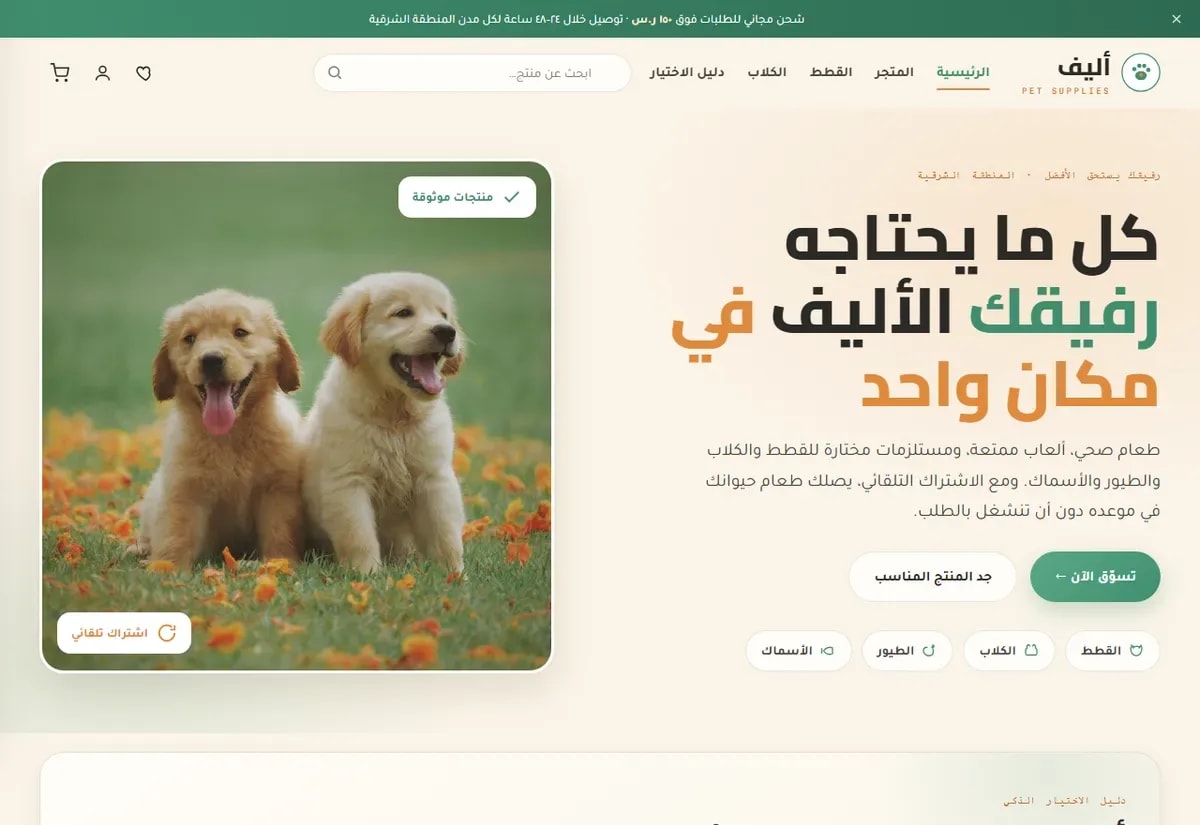Open دليل الاختيار nav item
This screenshot has height=825, width=1200.
[x=687, y=73]
